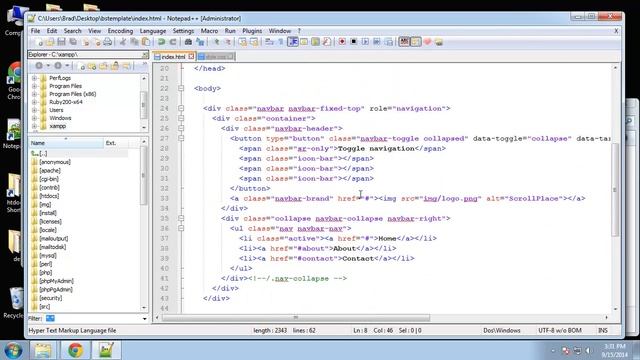Image resolution: width=640 pixels, height=360 pixels.
Task: Switch to the inactive second document tab
Action: click(x=216, y=57)
